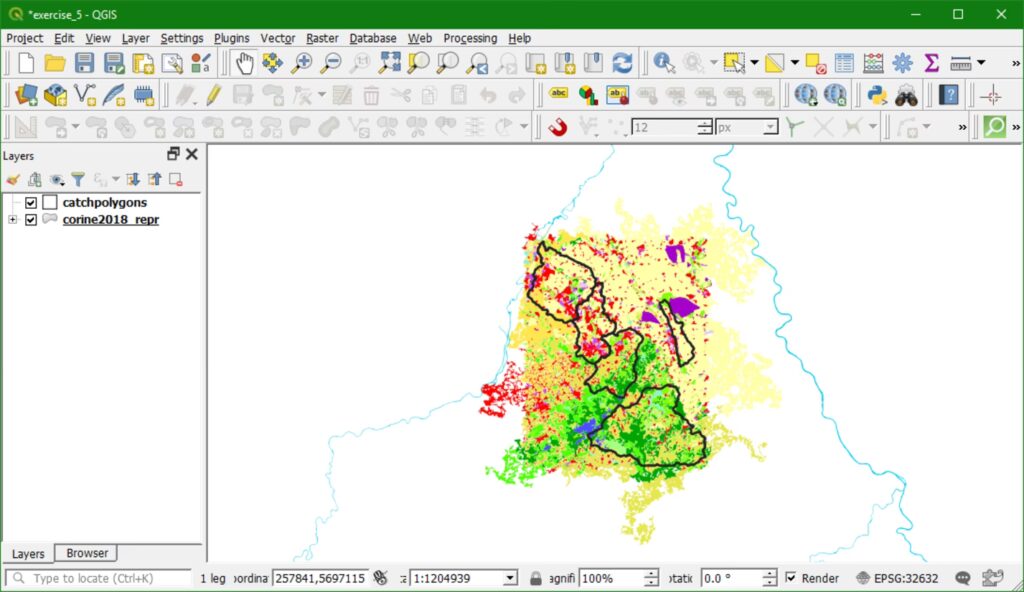
Task: Toggle visibility of catchpolygons layer
Action: 31,203
